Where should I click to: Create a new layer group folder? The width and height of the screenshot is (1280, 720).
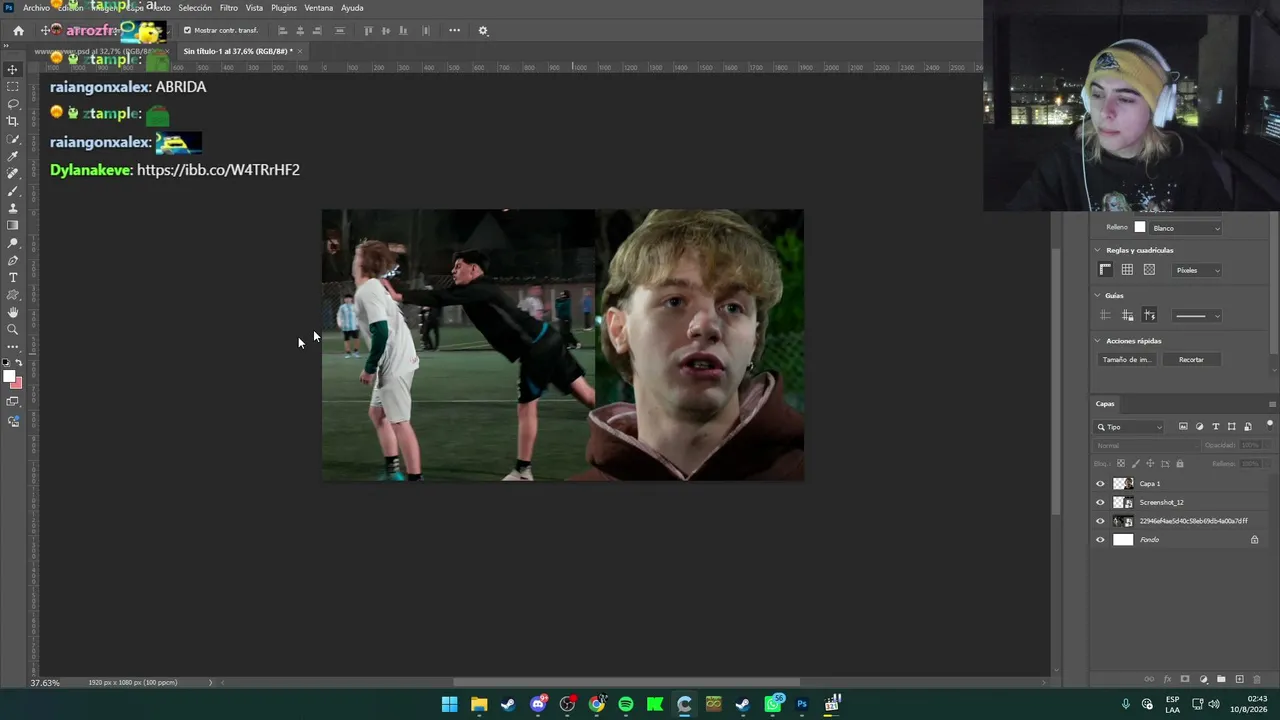[1221, 679]
